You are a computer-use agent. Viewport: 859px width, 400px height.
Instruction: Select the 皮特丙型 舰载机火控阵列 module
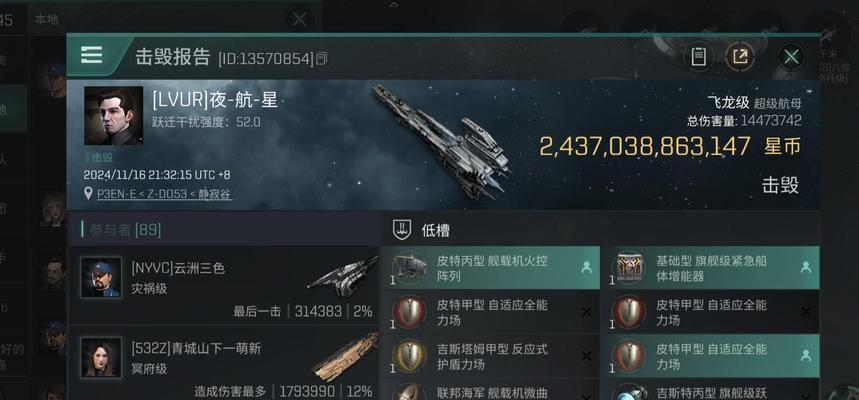(490, 268)
